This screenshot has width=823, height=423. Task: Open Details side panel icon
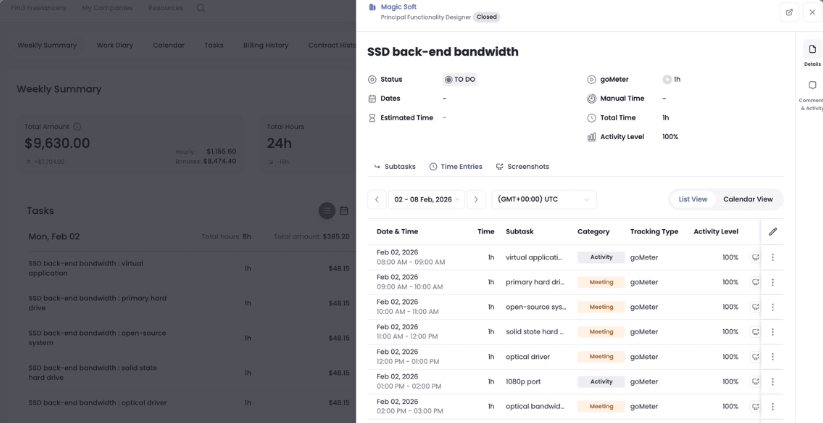[812, 50]
